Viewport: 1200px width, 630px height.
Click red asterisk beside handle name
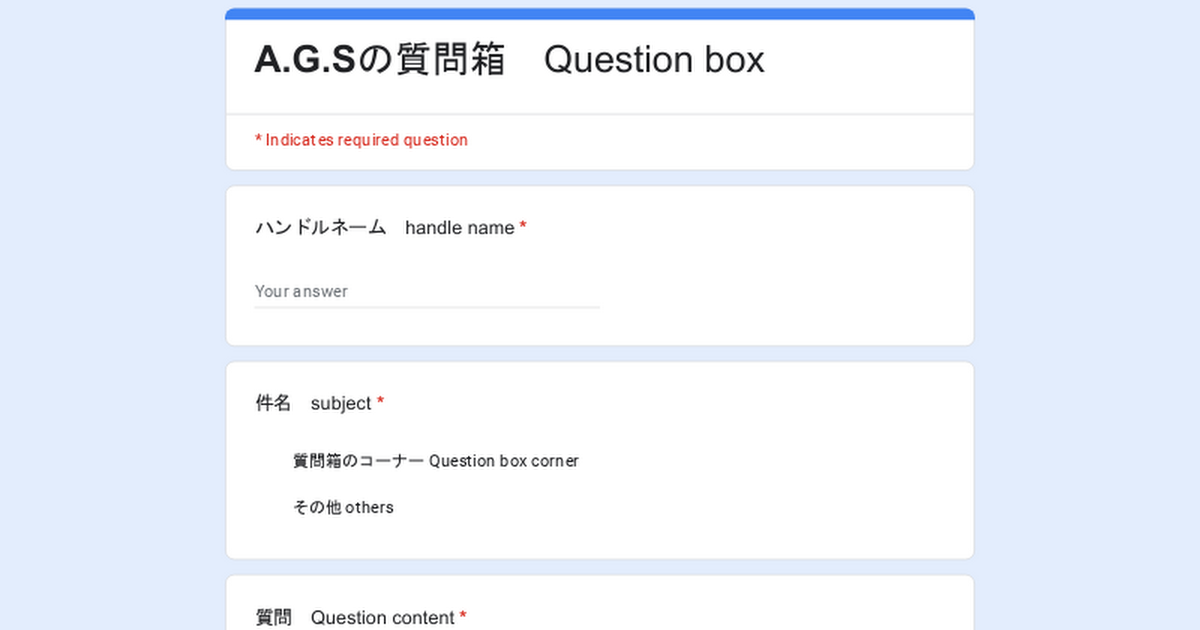coord(523,228)
